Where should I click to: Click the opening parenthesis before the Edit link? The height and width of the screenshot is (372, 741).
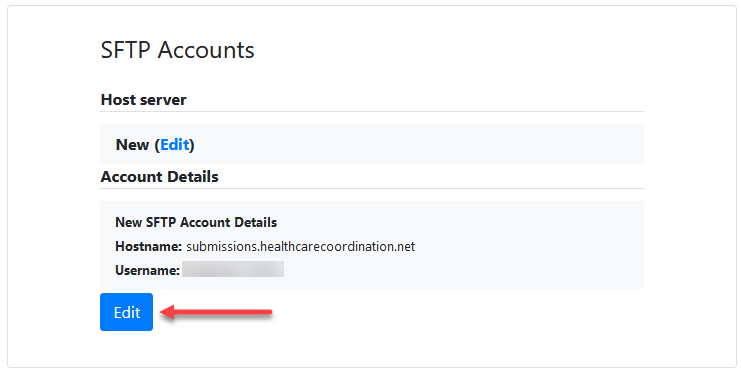(x=157, y=144)
